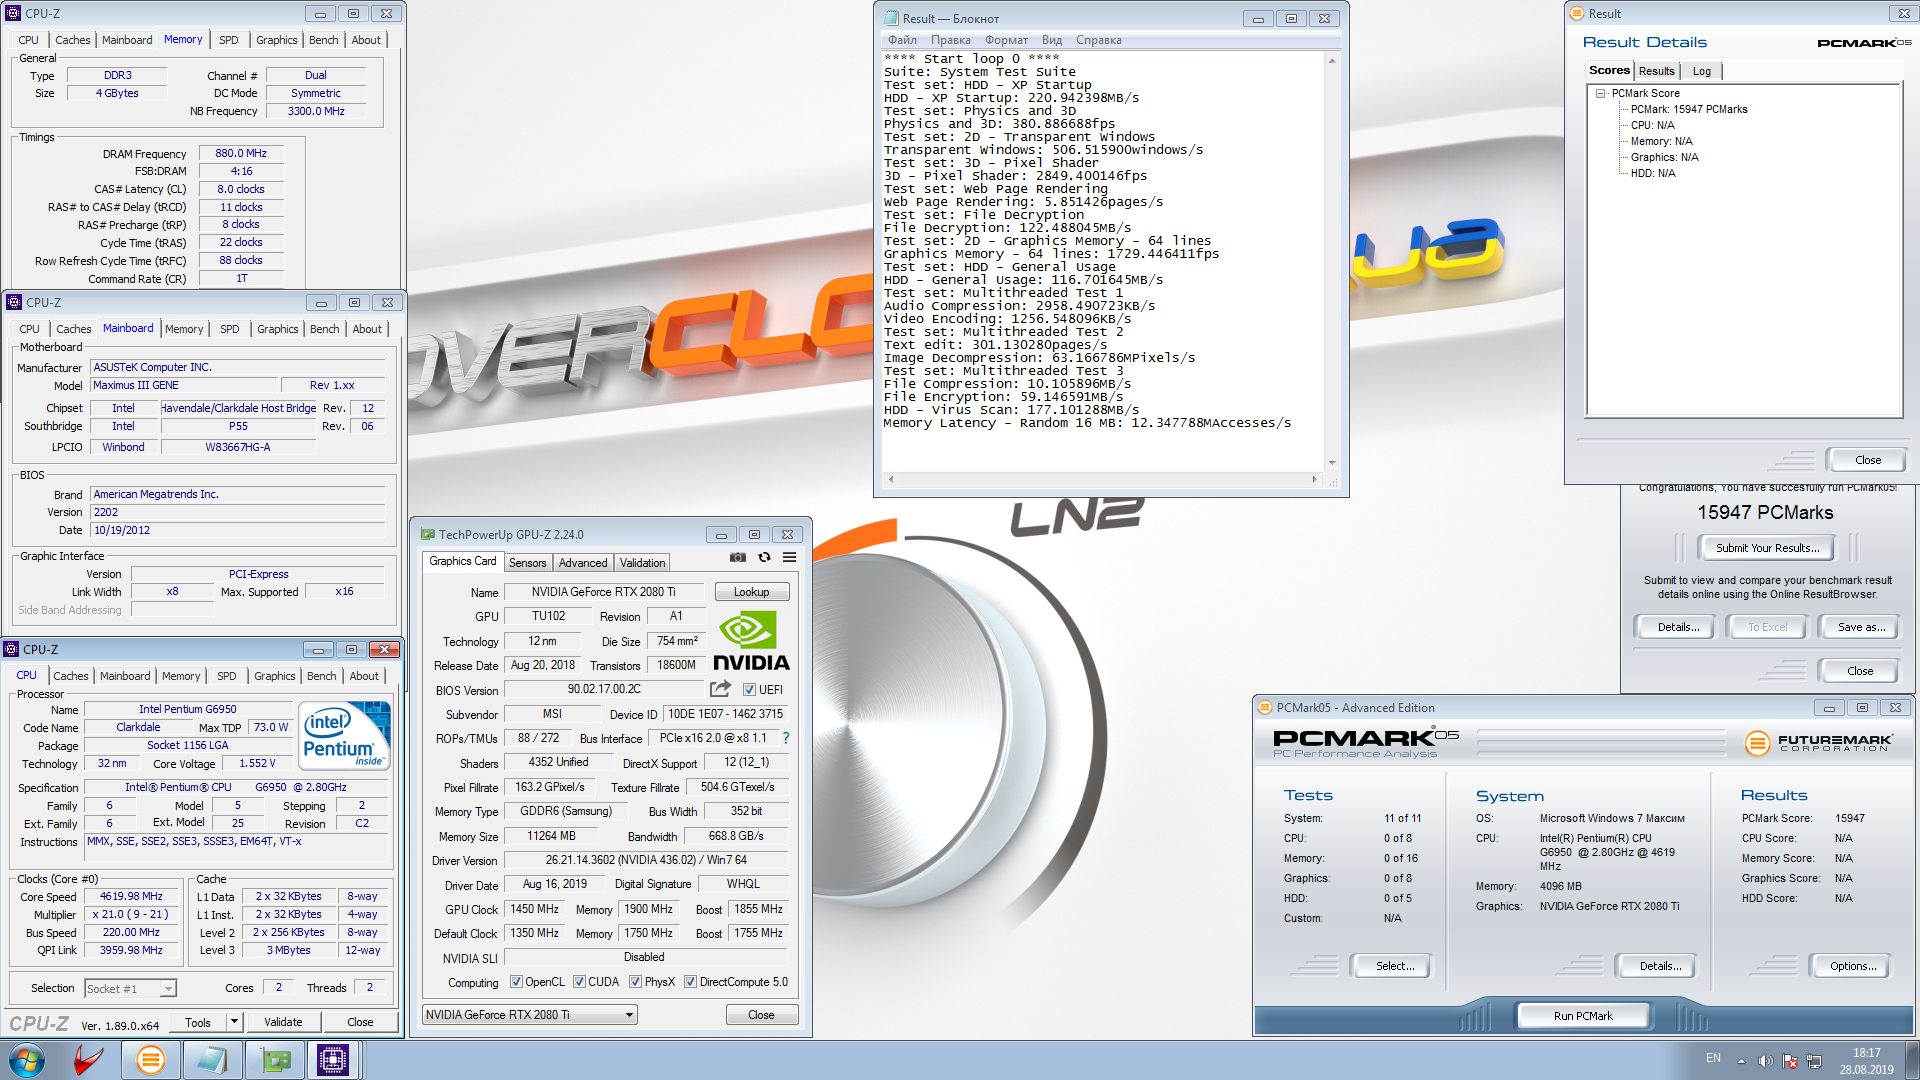This screenshot has width=1920, height=1080.
Task: Click GPU-Z screenshot camera icon
Action: click(737, 558)
